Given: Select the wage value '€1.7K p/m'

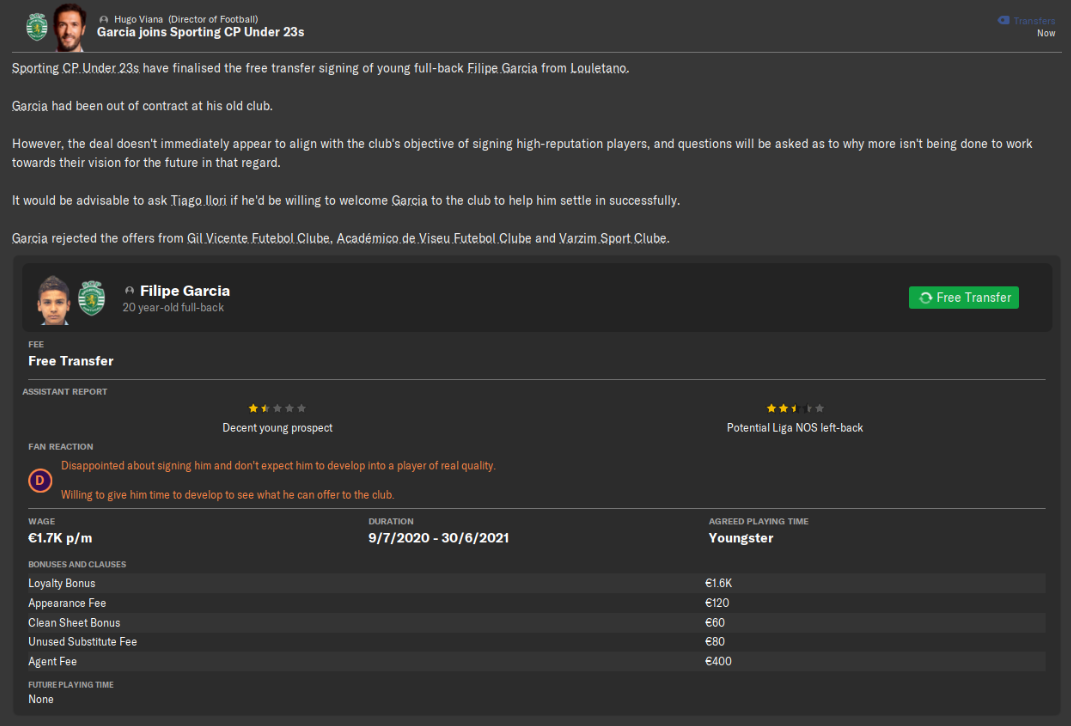Looking at the screenshot, I should point(60,538).
